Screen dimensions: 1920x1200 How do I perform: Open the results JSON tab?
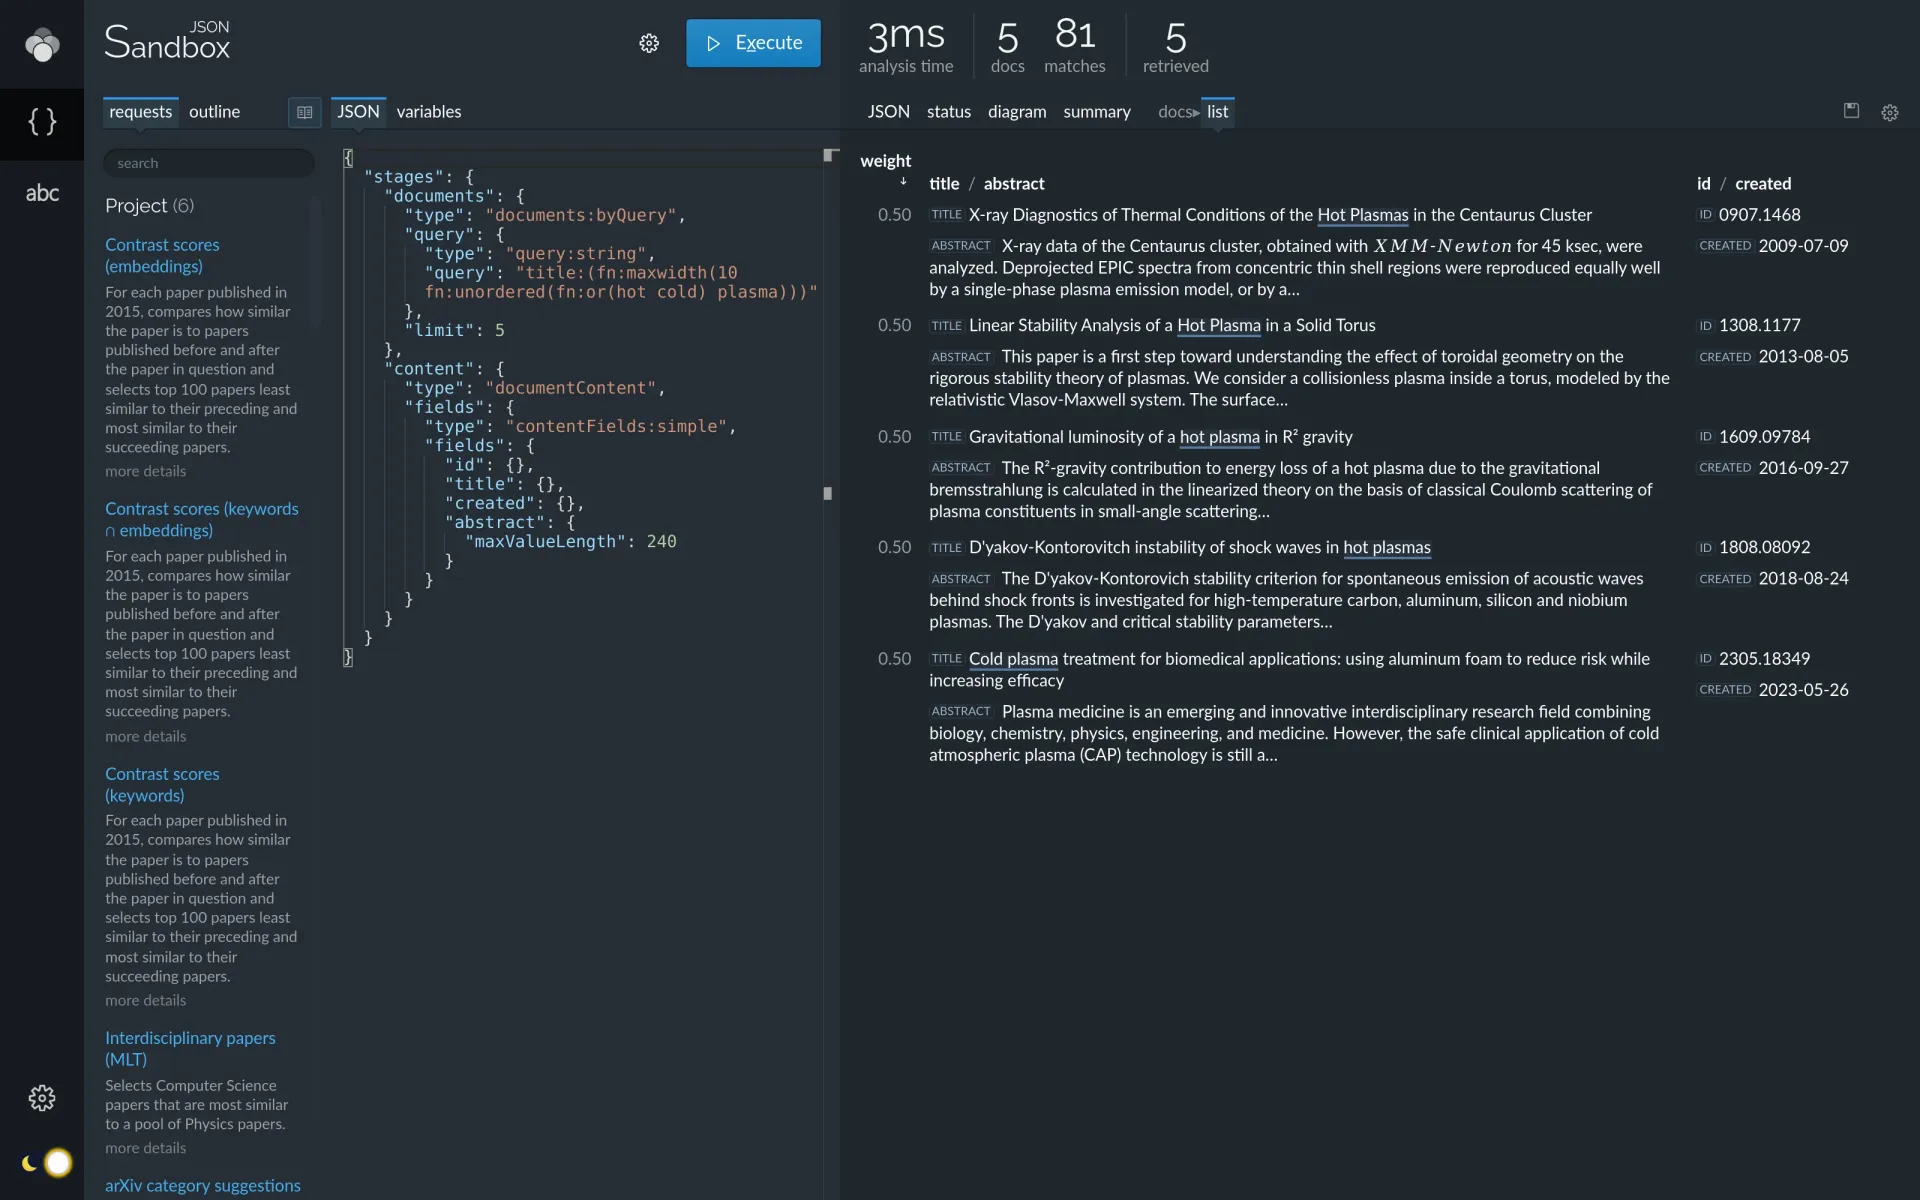[888, 112]
